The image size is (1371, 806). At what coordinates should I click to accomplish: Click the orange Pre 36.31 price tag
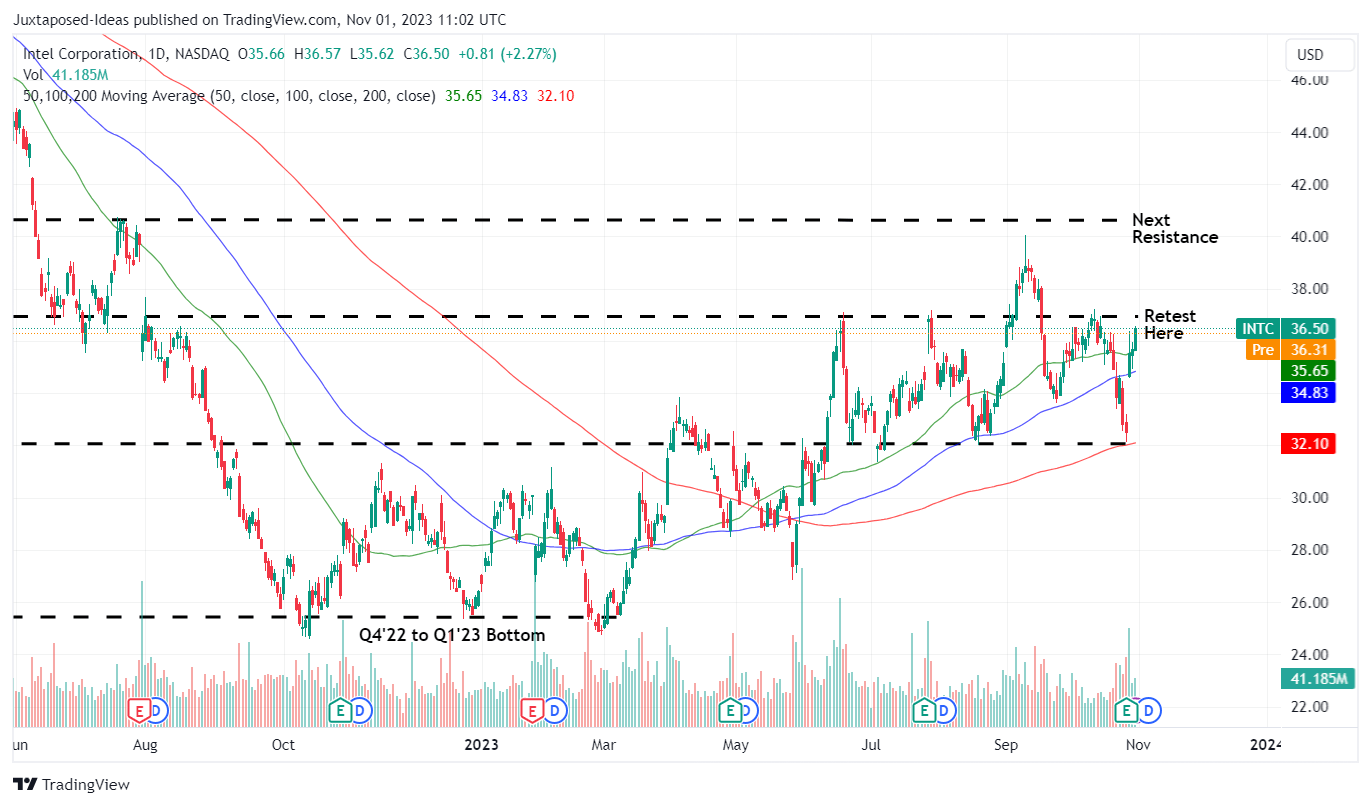(1290, 350)
